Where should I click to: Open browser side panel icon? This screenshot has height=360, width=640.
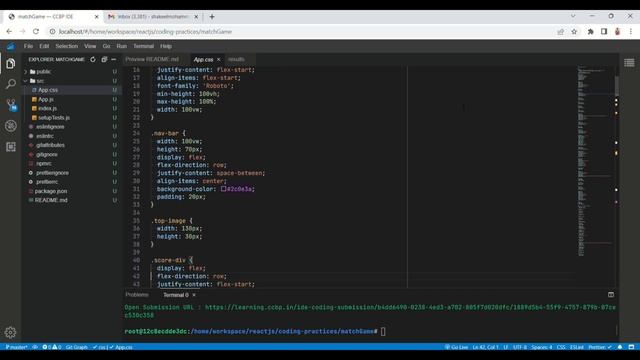(604, 31)
